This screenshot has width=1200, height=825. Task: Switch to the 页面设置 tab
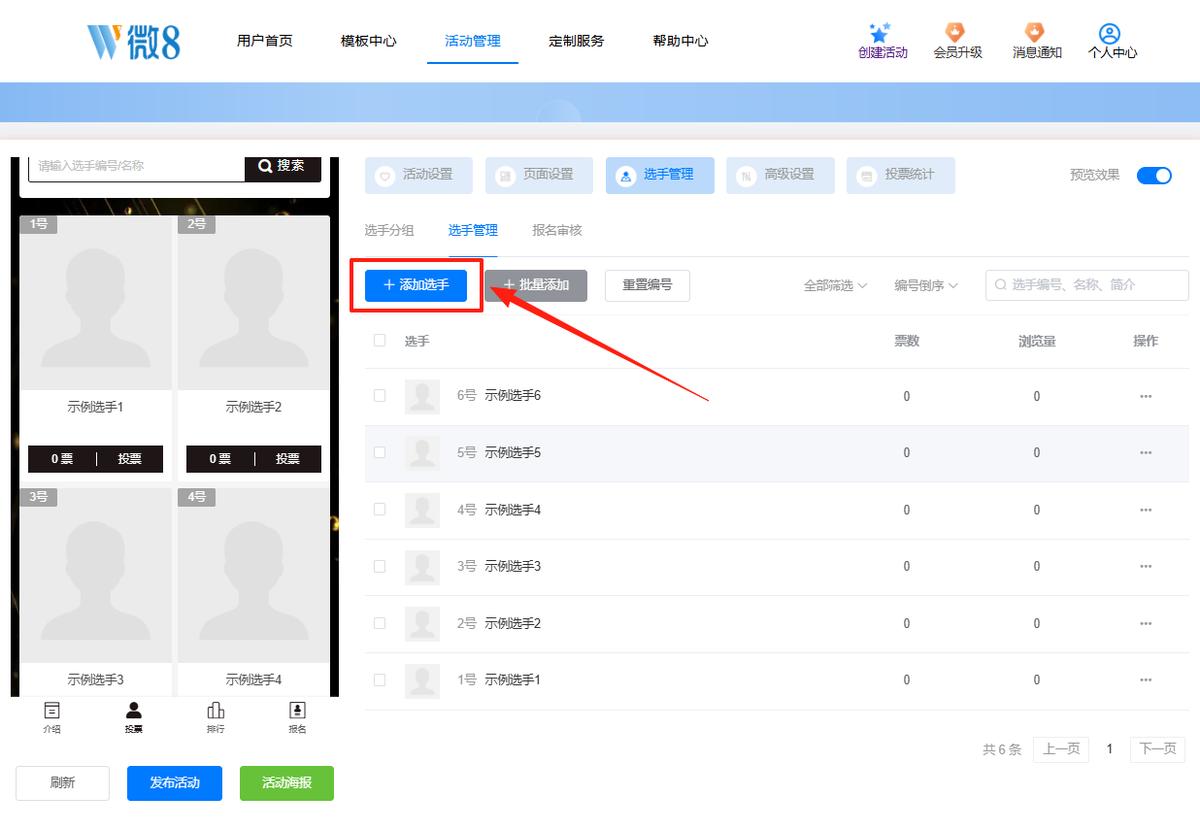539,175
